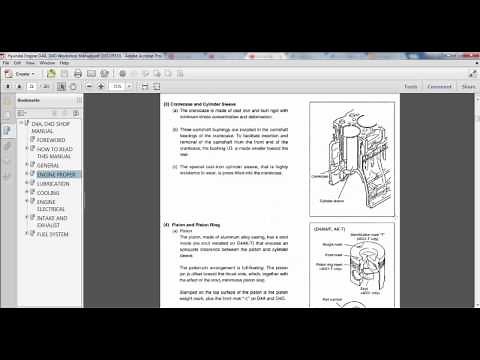The height and width of the screenshot is (360, 480).
Task: Open the File menu
Action: point(6,63)
